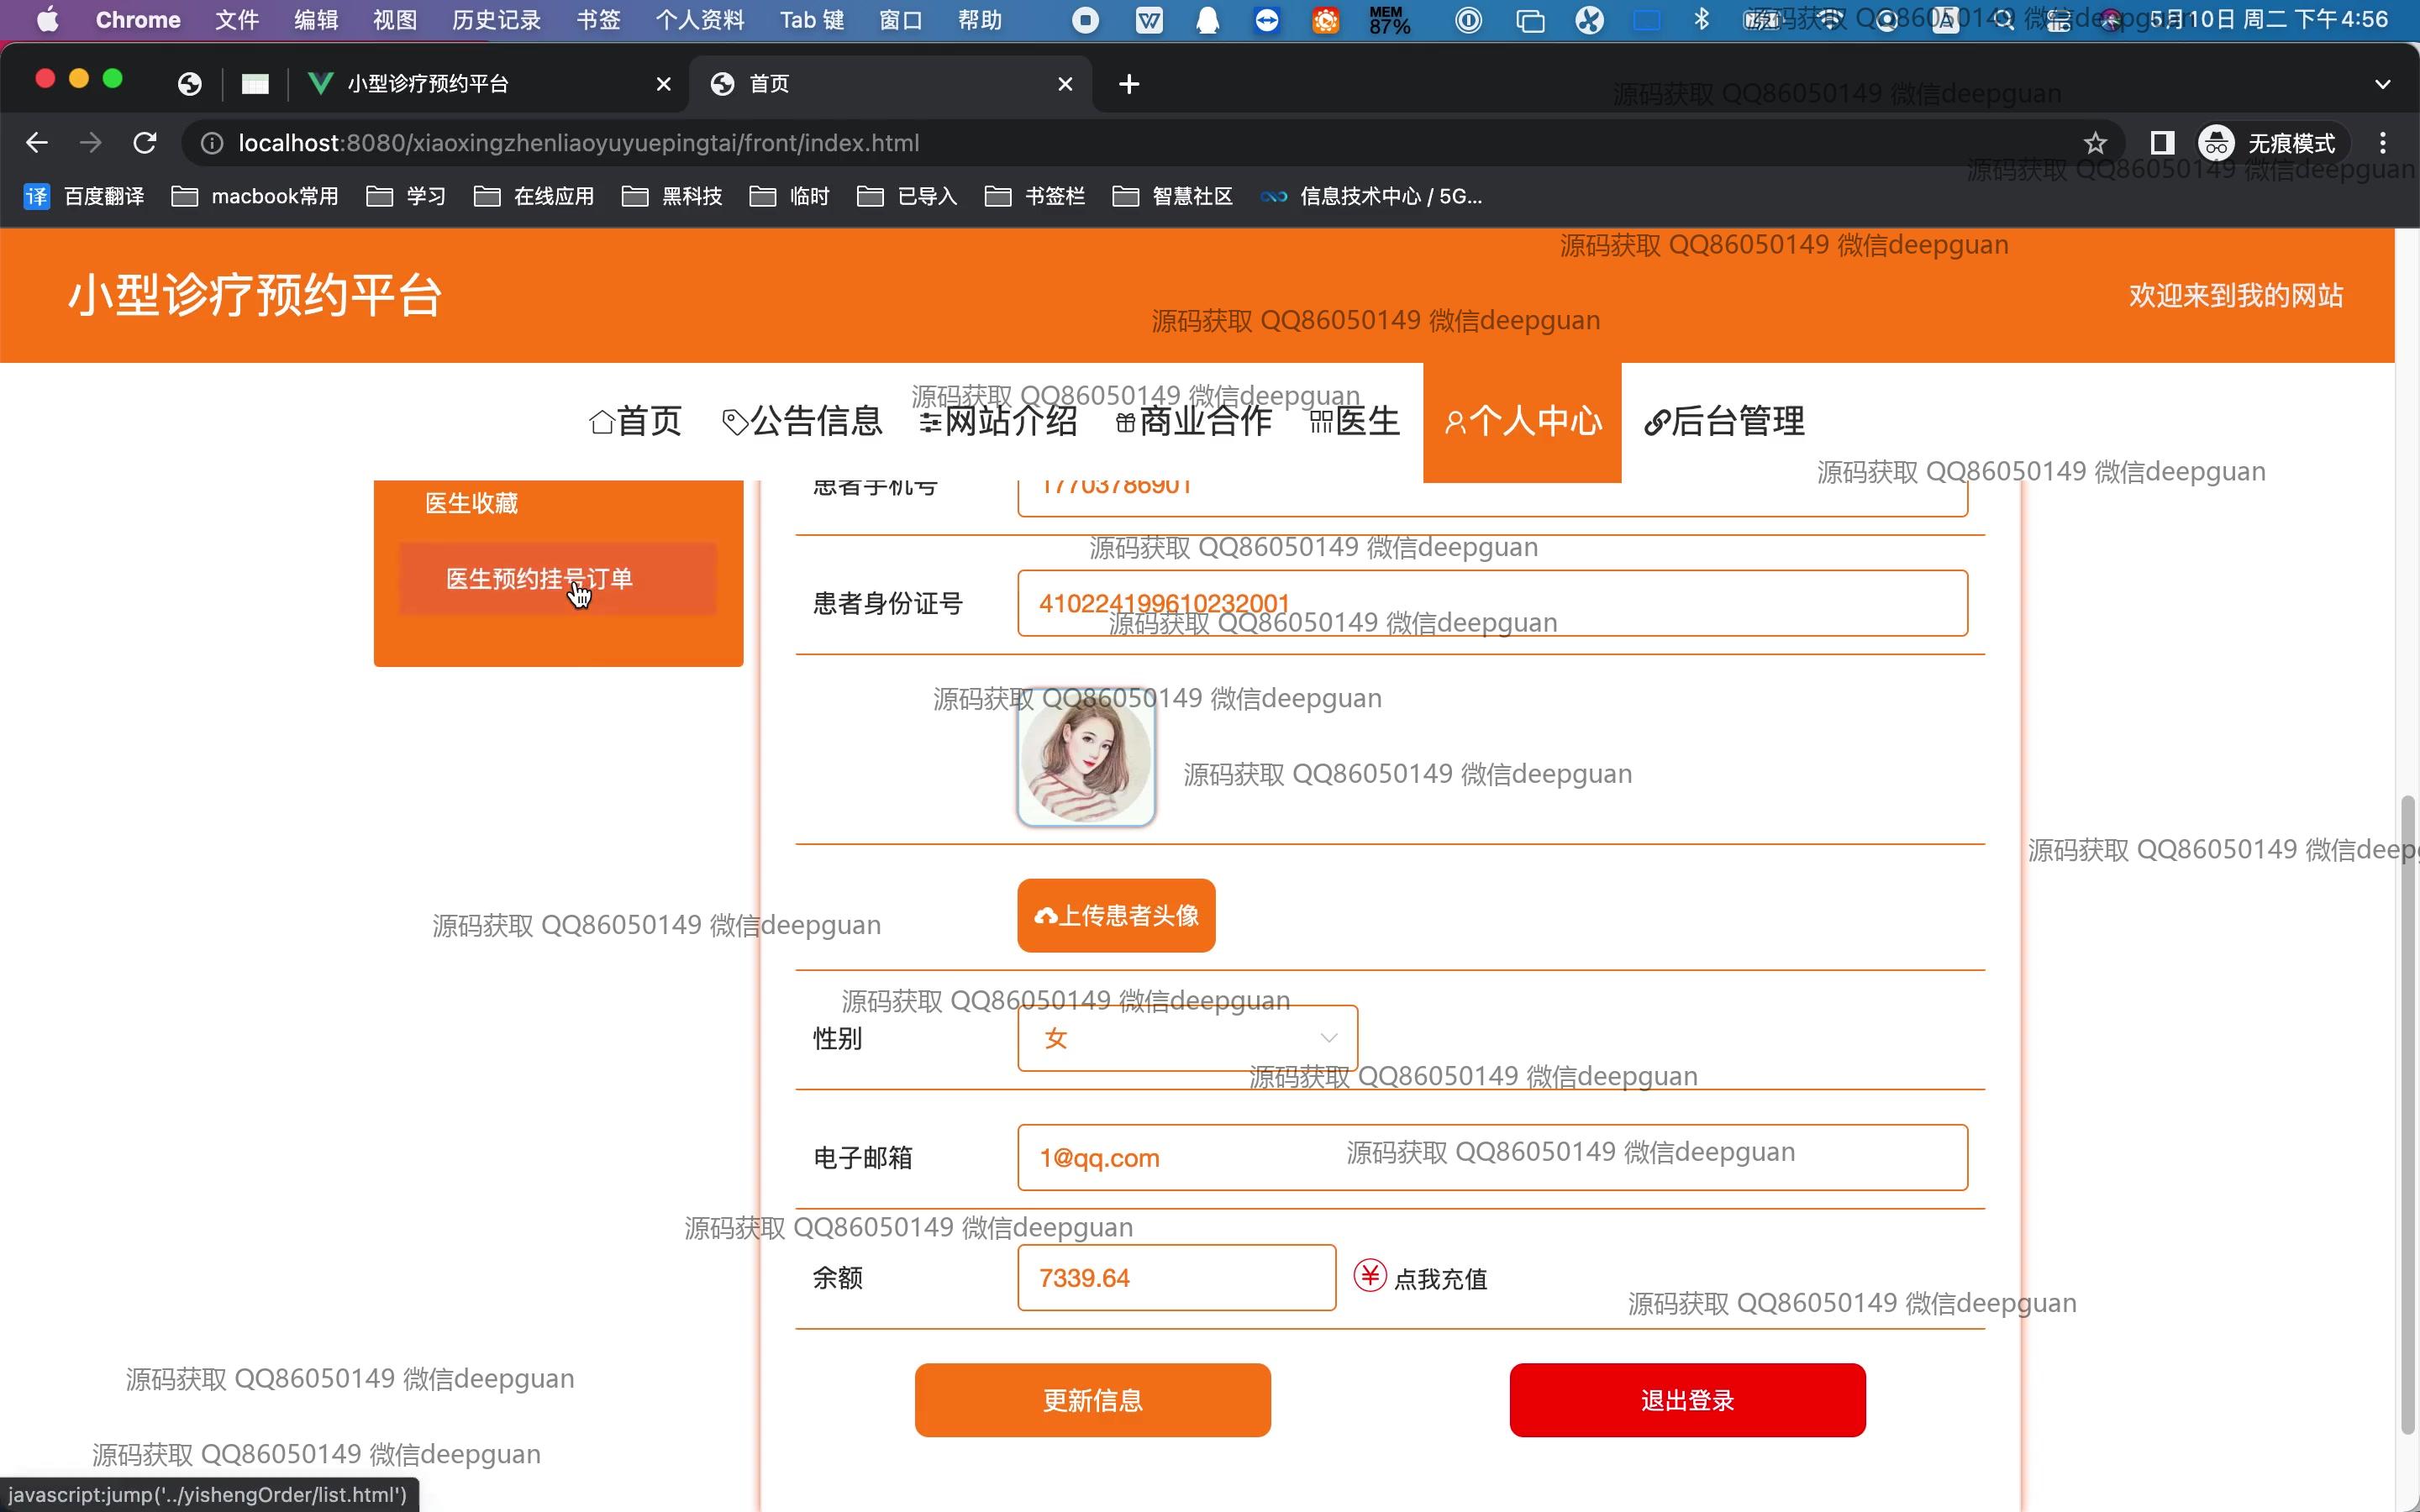Open Chrome three-dot menu

click(2382, 143)
